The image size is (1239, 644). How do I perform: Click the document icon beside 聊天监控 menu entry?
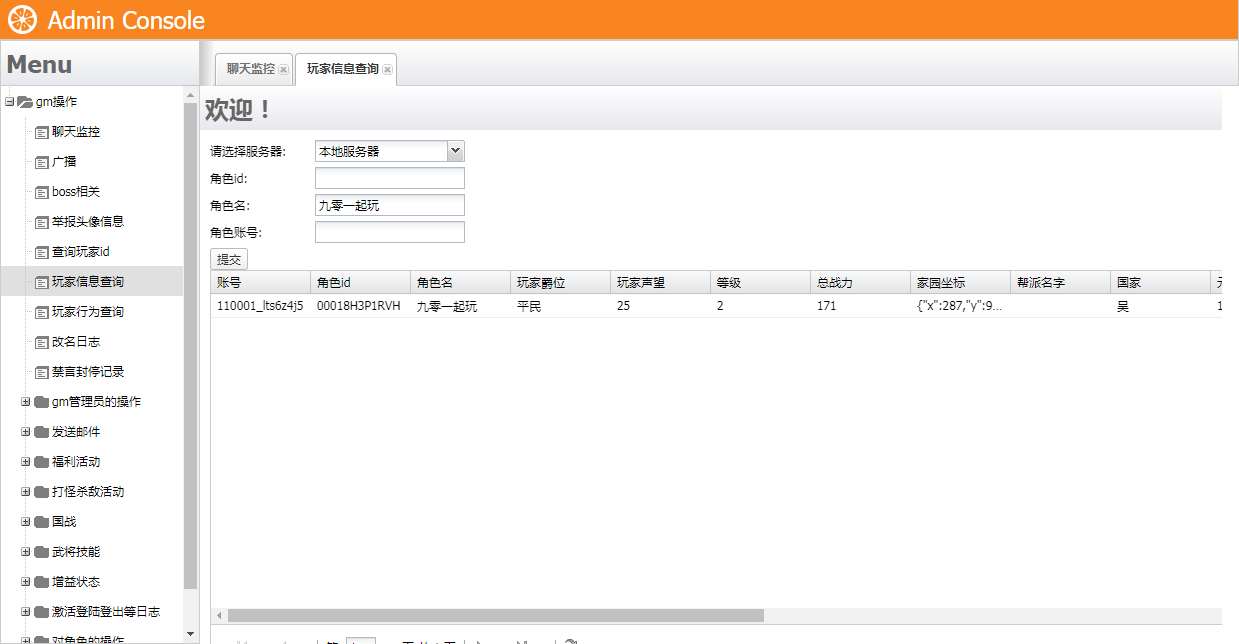click(x=40, y=131)
